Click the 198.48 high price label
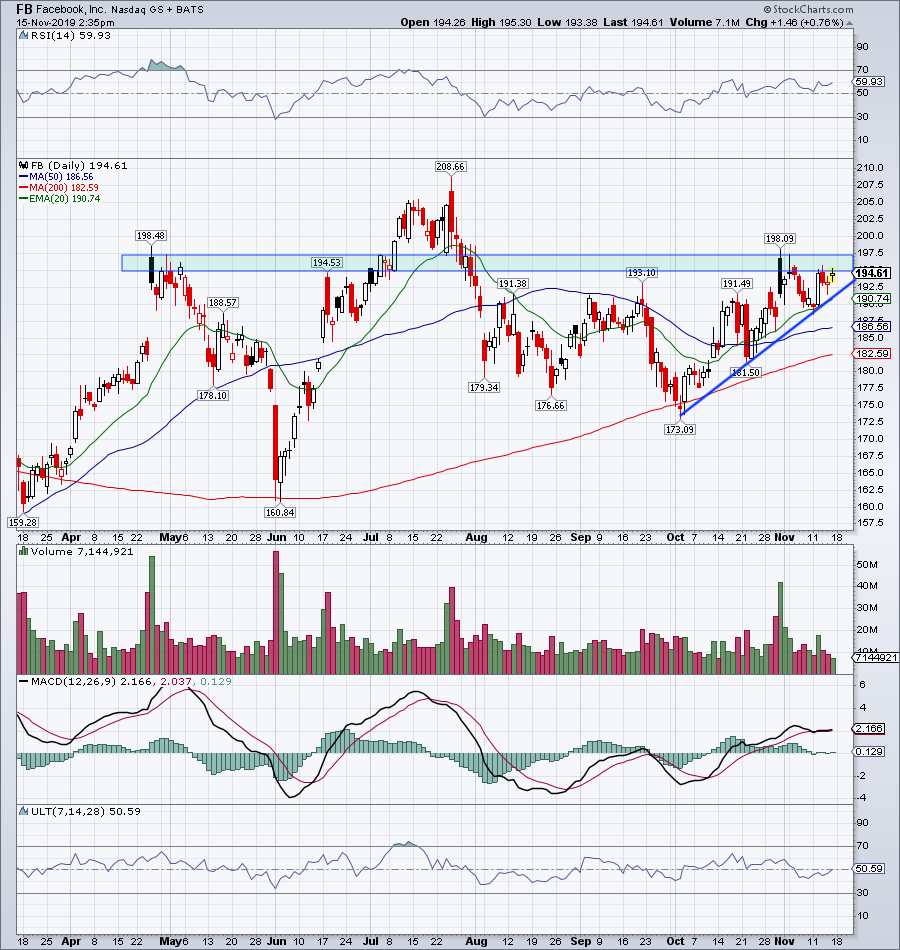Image resolution: width=900 pixels, height=950 pixels. click(x=150, y=236)
